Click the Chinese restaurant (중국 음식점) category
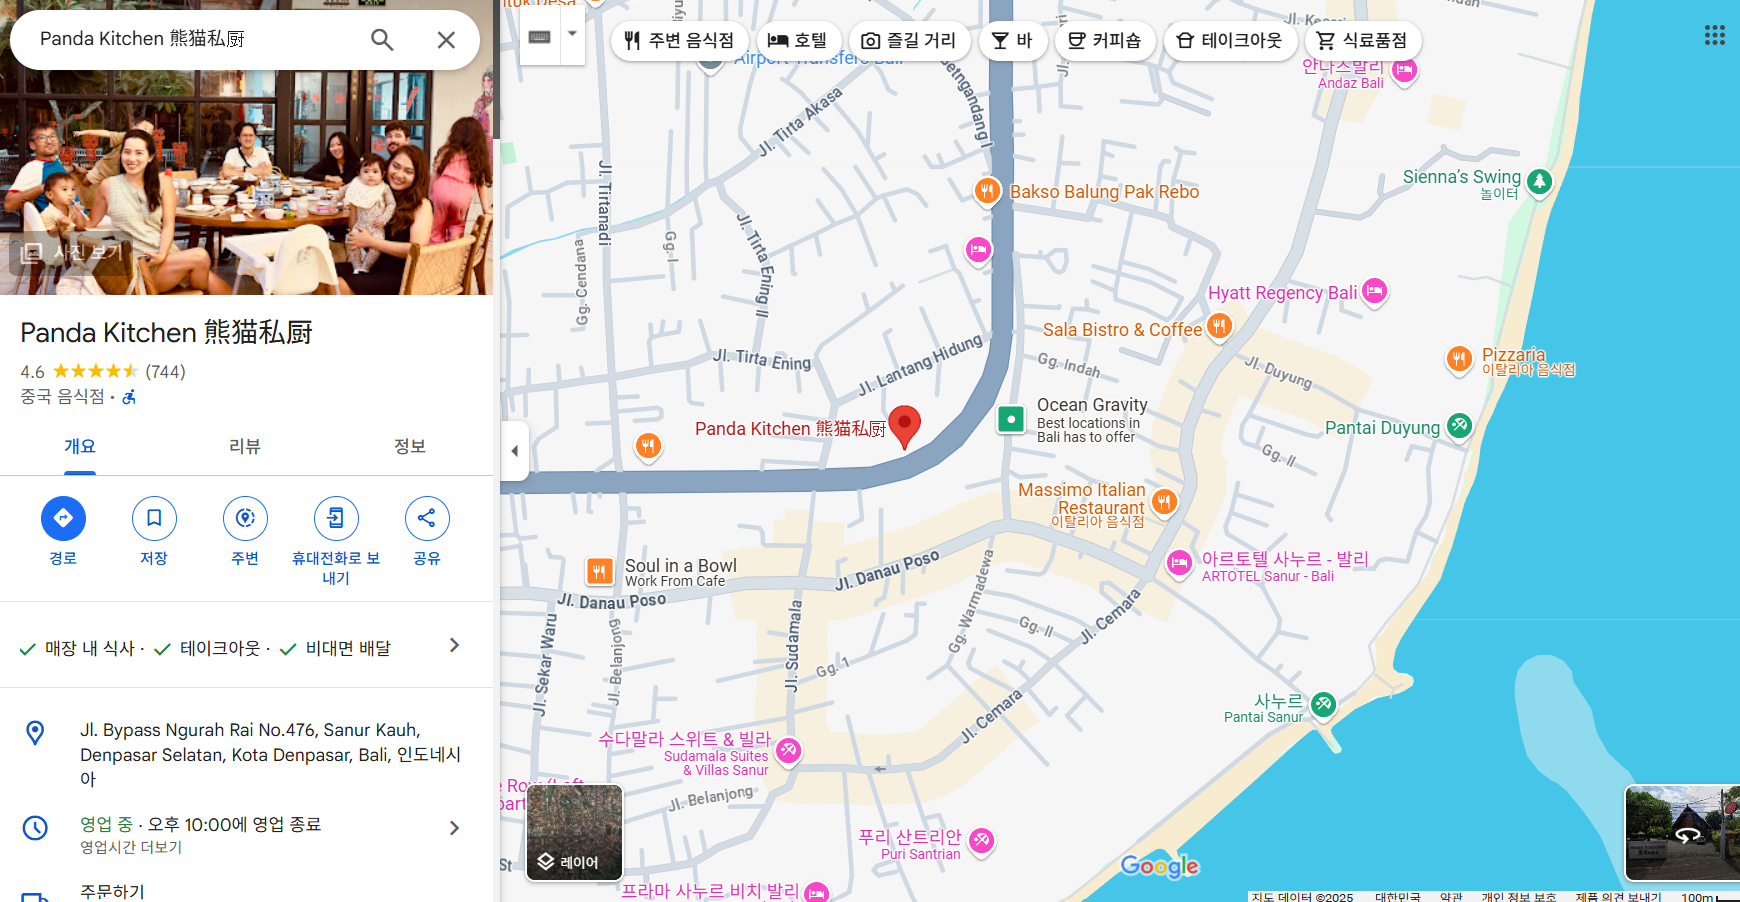The width and height of the screenshot is (1740, 902). (63, 397)
